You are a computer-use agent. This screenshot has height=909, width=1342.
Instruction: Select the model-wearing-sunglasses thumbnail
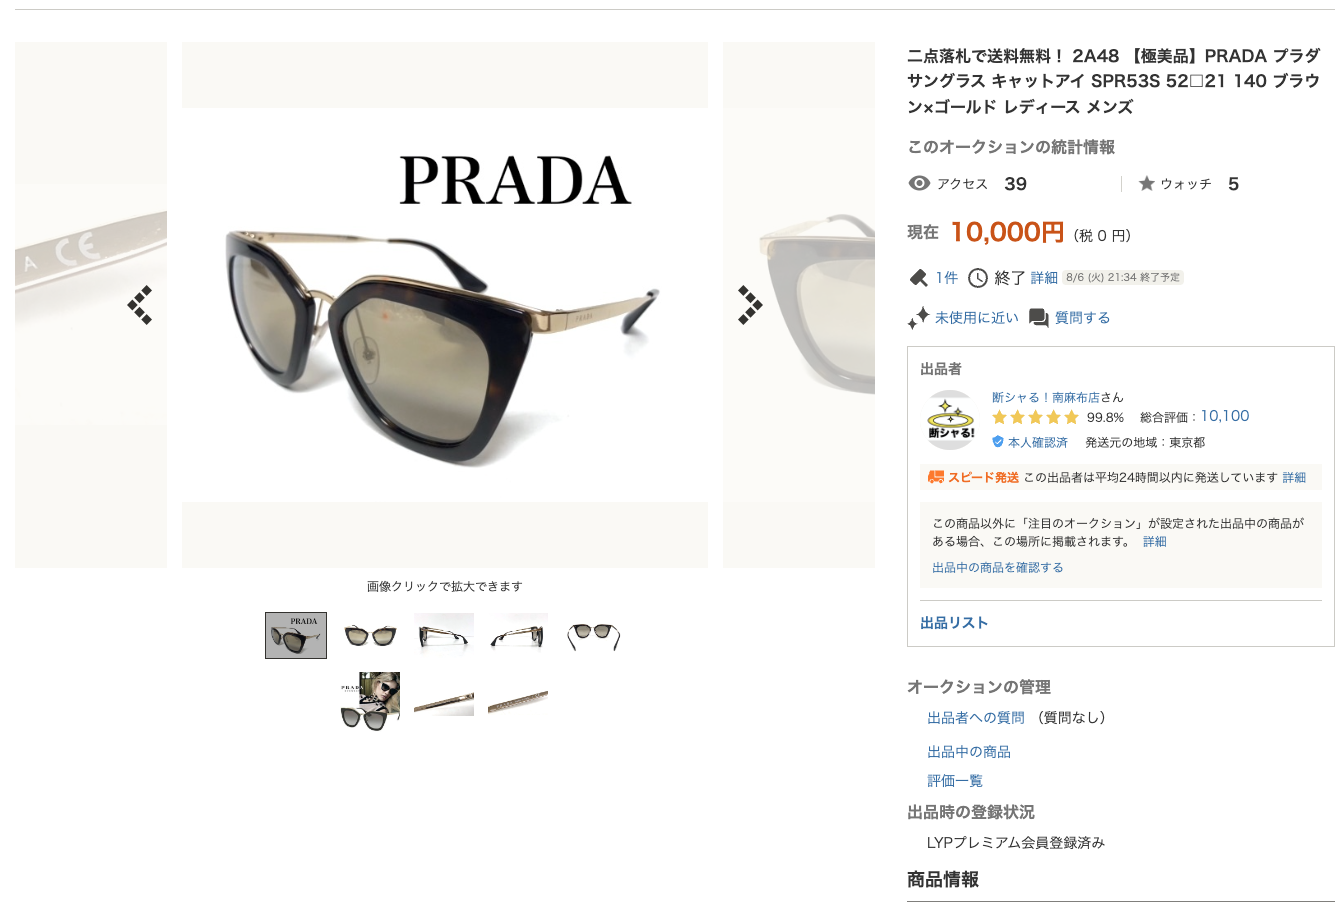(370, 701)
